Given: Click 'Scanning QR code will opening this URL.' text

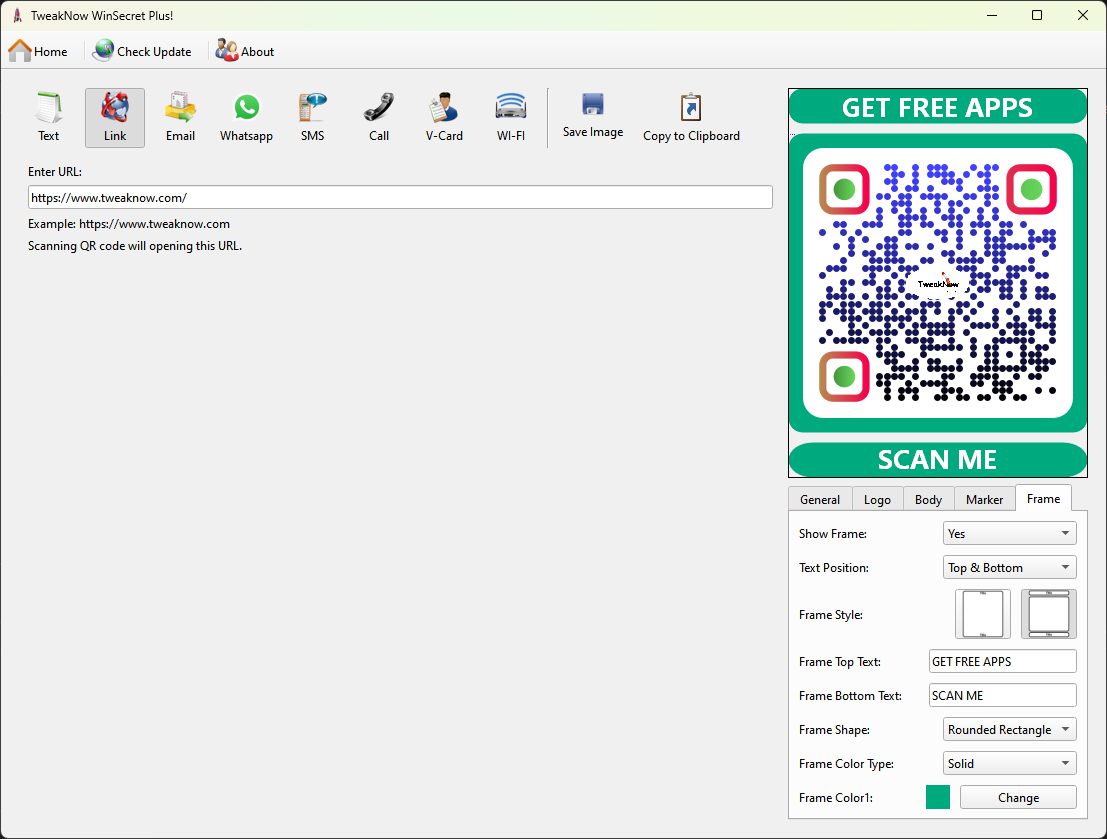Looking at the screenshot, I should (x=135, y=246).
